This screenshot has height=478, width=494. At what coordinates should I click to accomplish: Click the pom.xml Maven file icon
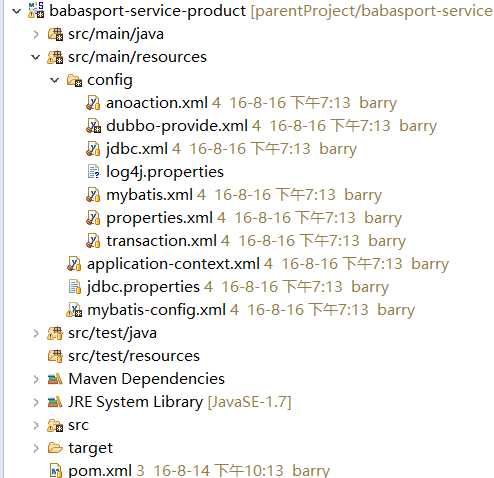[x=56, y=471]
